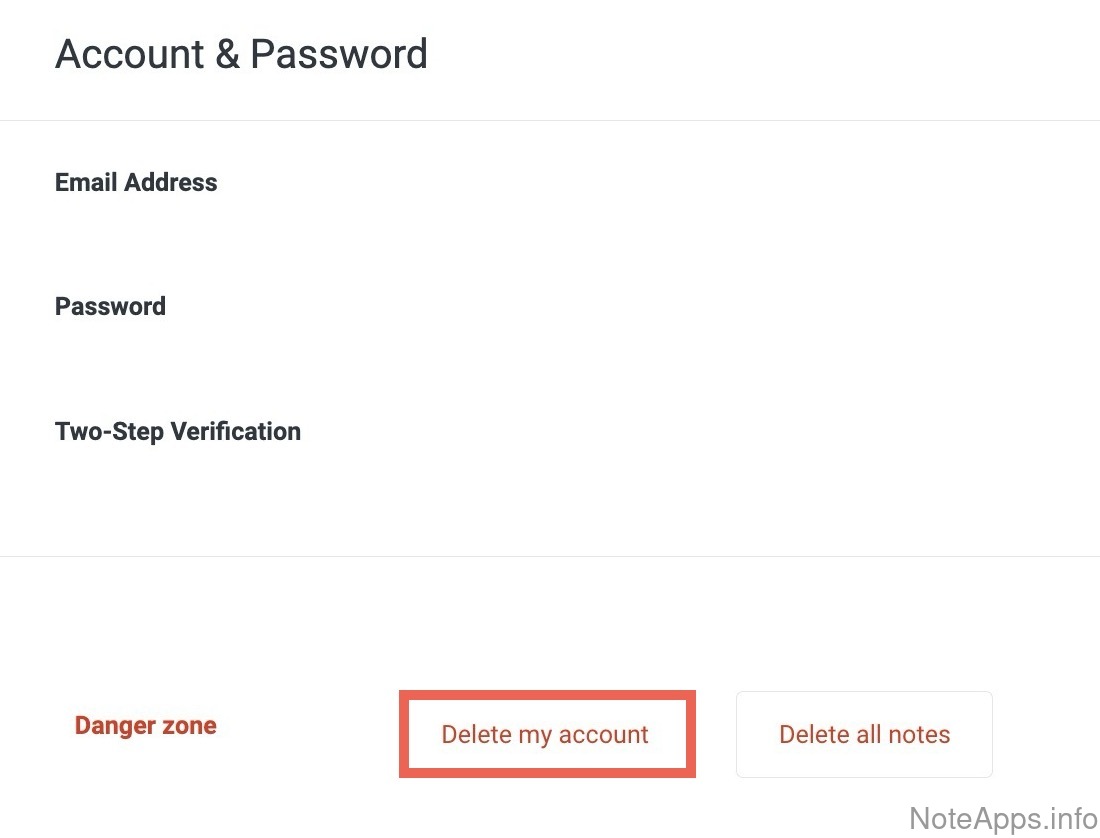Click the red "Danger zone" label
Screen dimensions: 1100x838
point(146,726)
